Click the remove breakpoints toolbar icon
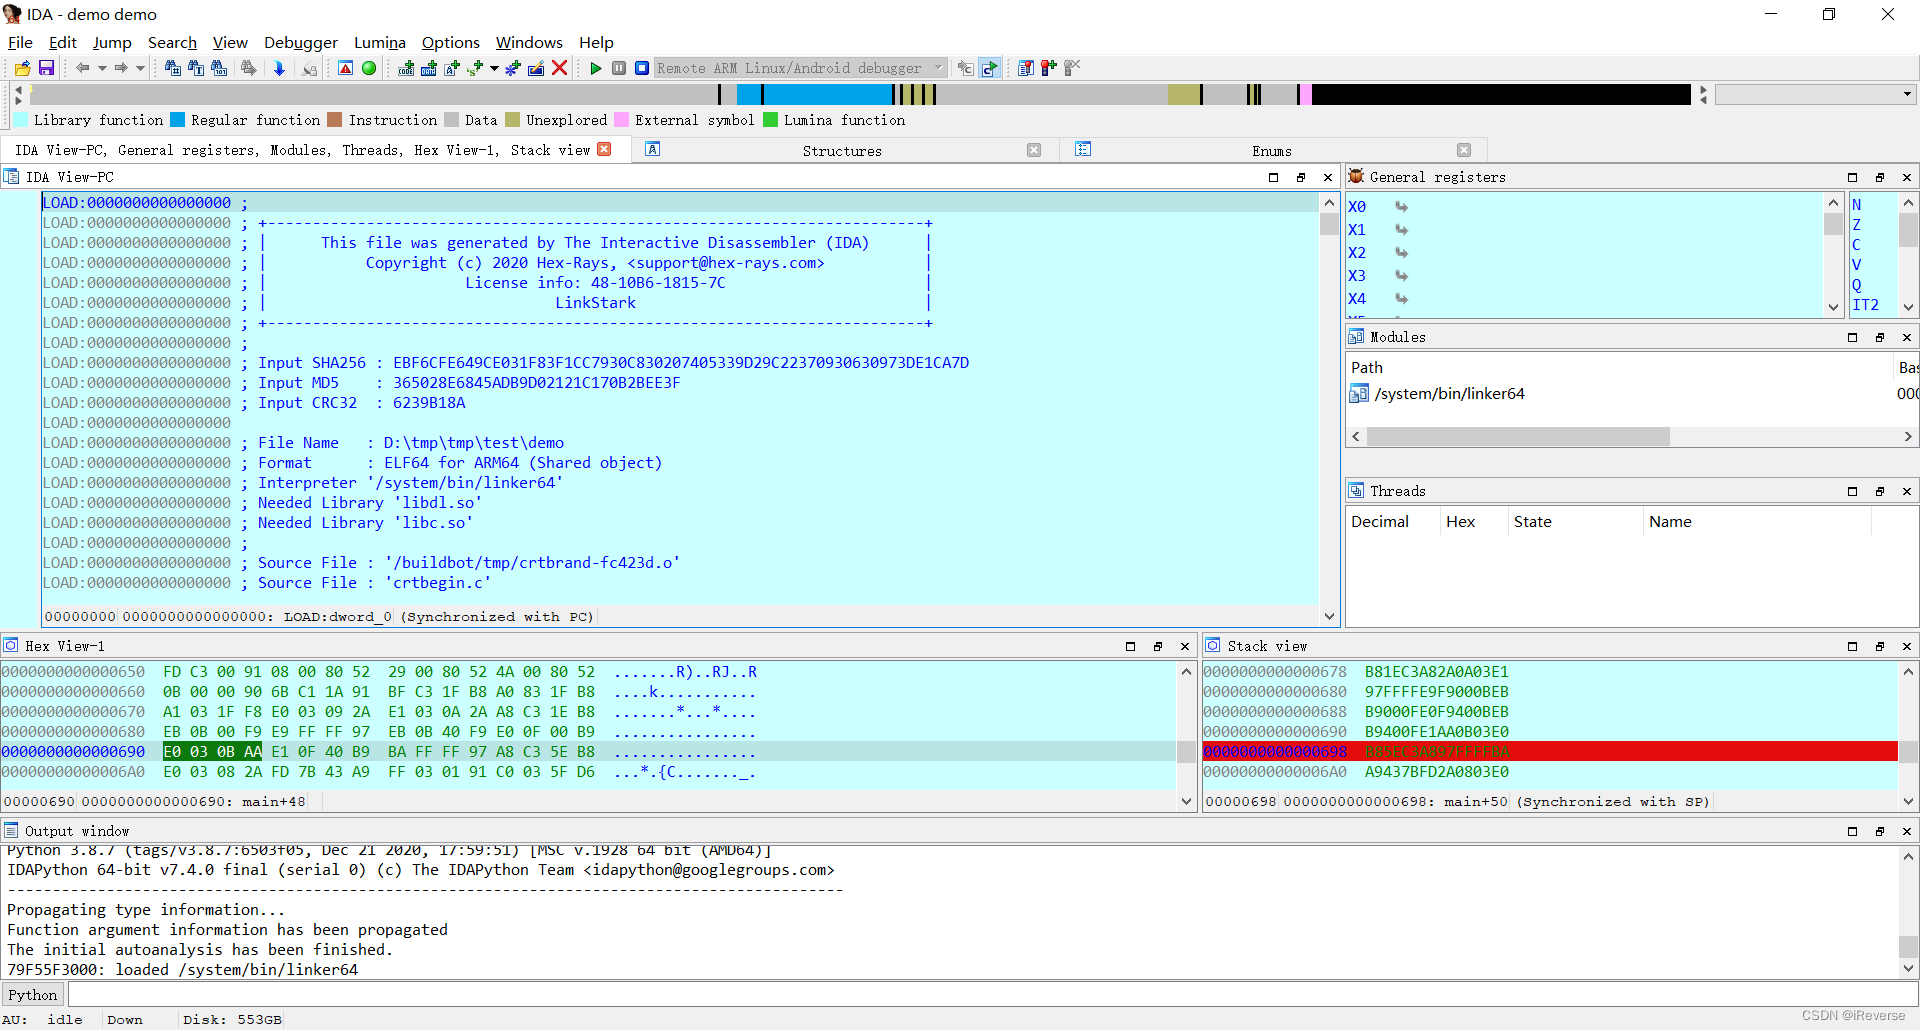1920x1030 pixels. pyautogui.click(x=1072, y=68)
